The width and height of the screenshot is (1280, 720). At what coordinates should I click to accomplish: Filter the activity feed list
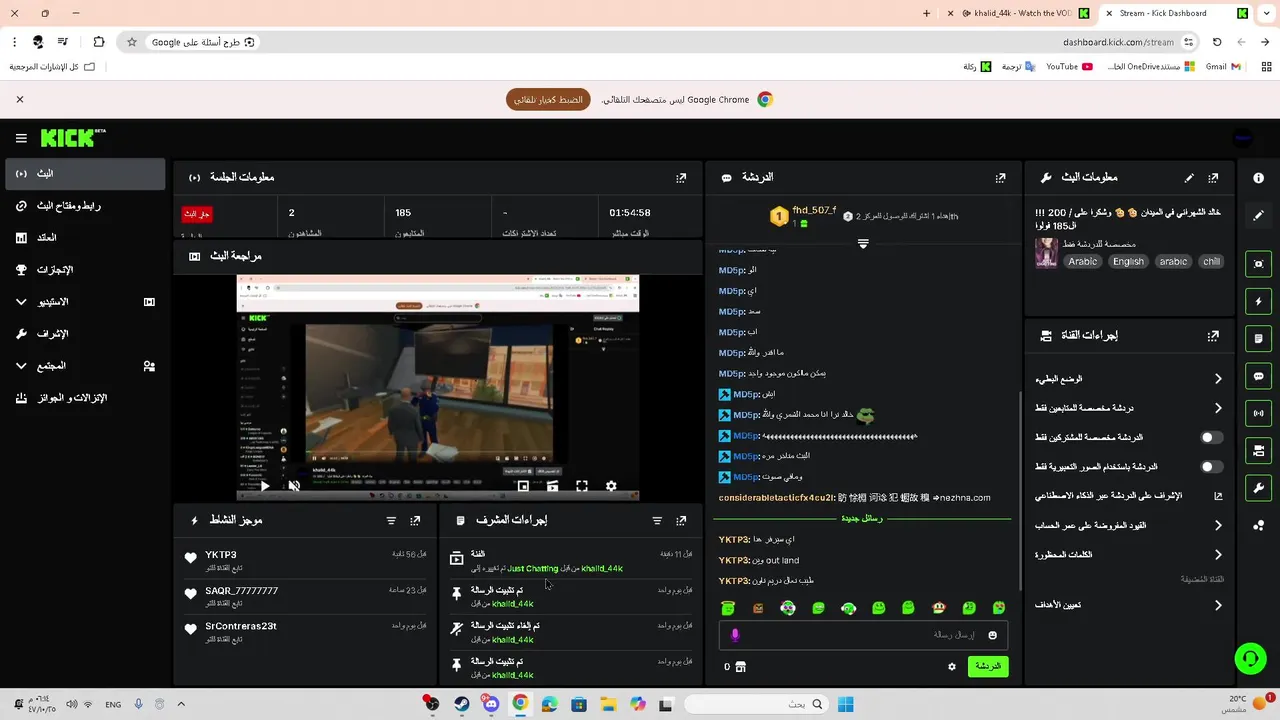(391, 520)
